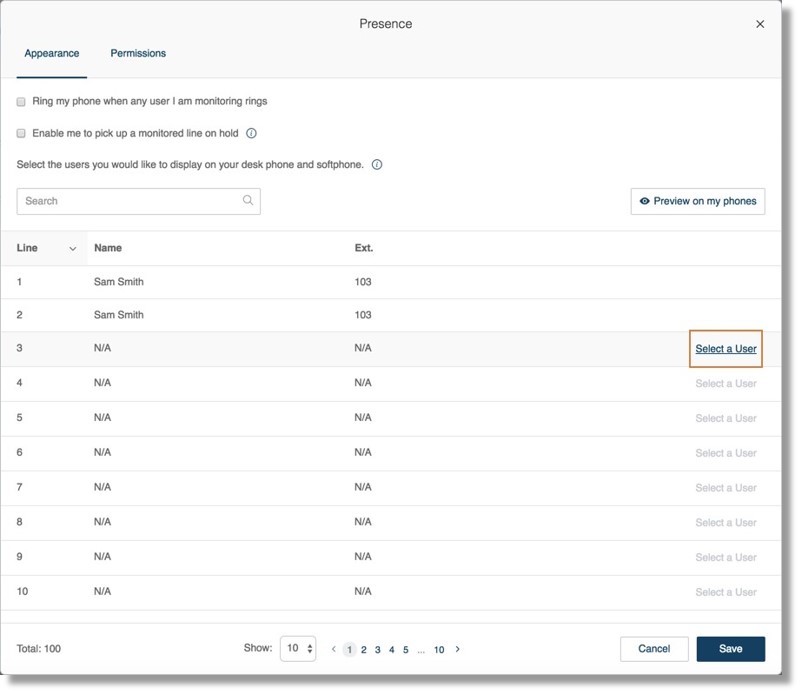The image size is (800, 693).
Task: Go to page 4 in pagination
Action: pyautogui.click(x=392, y=650)
